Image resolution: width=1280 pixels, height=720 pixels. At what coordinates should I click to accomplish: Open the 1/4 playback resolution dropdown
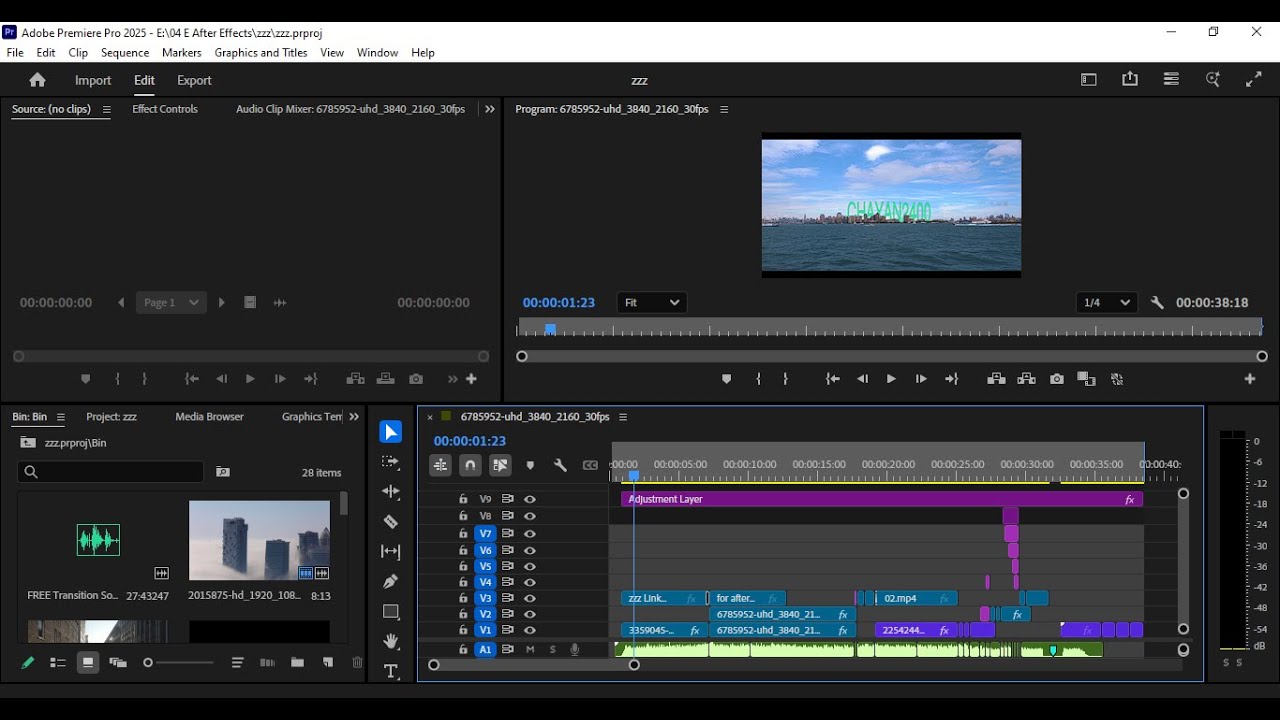click(x=1106, y=302)
